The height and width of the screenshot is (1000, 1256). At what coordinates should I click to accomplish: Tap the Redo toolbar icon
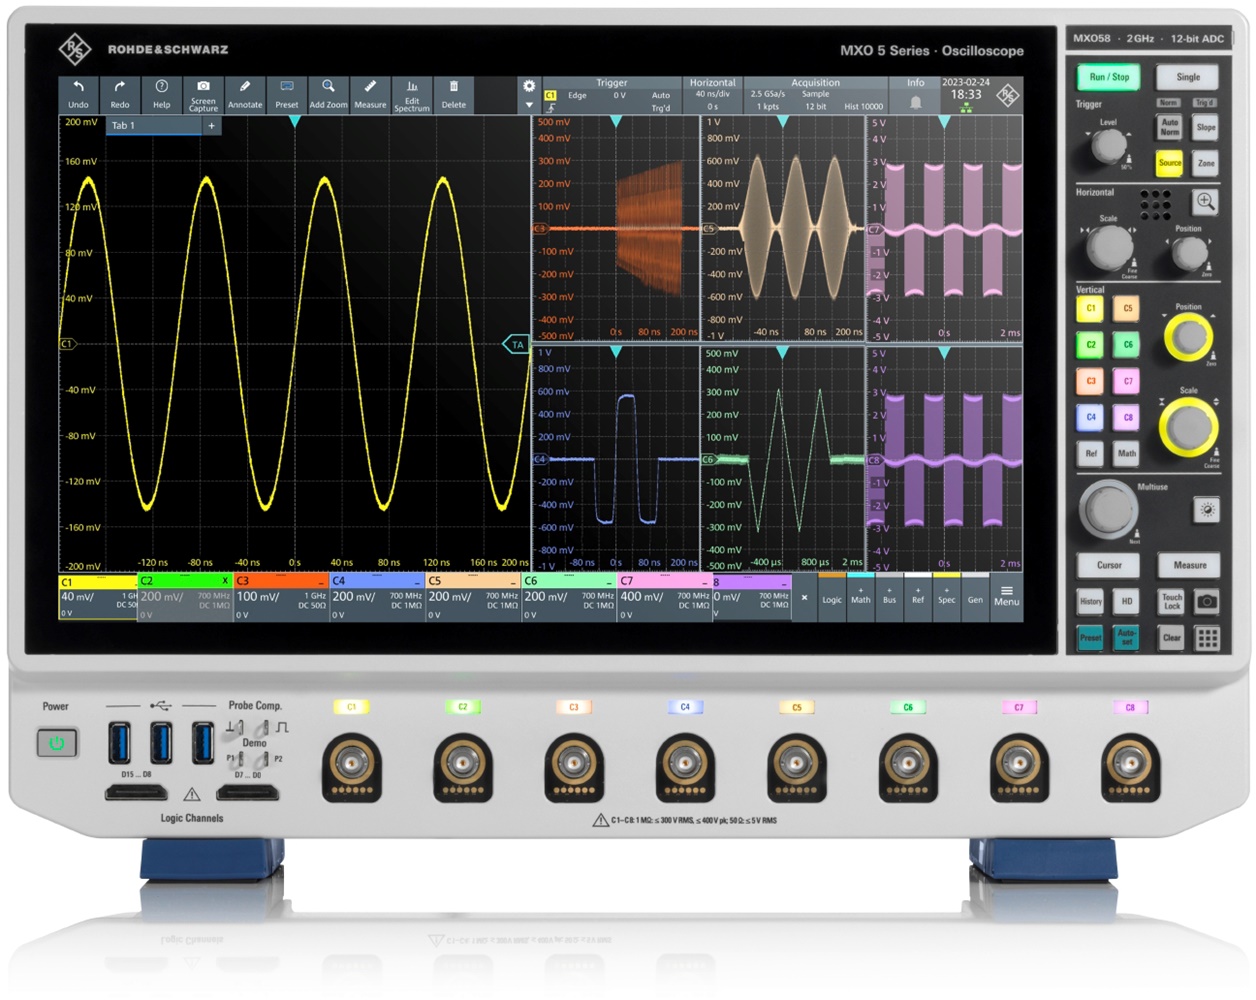tap(120, 94)
